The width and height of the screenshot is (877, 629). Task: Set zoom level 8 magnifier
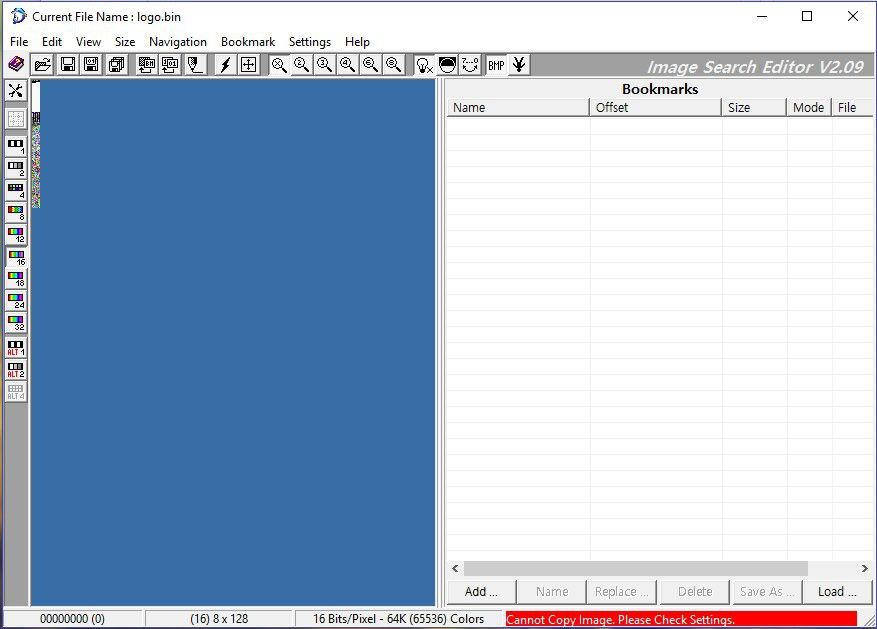393,65
